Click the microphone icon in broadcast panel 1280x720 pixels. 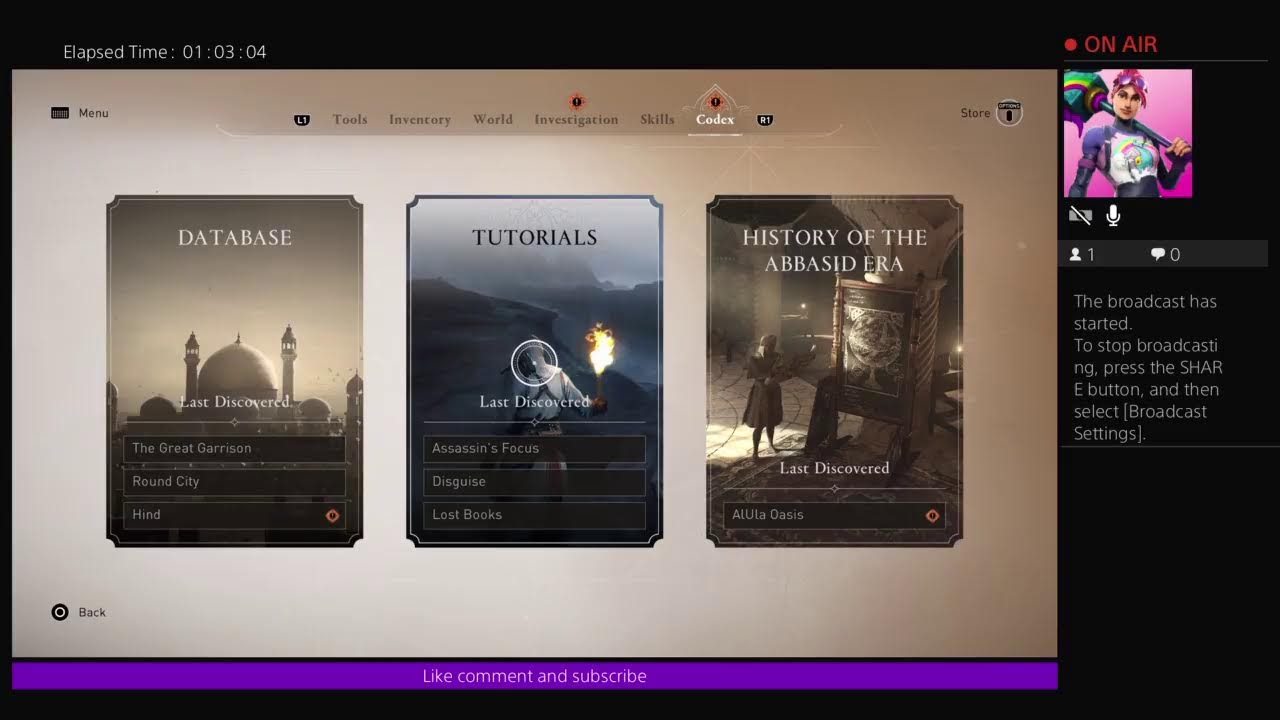click(x=1113, y=215)
